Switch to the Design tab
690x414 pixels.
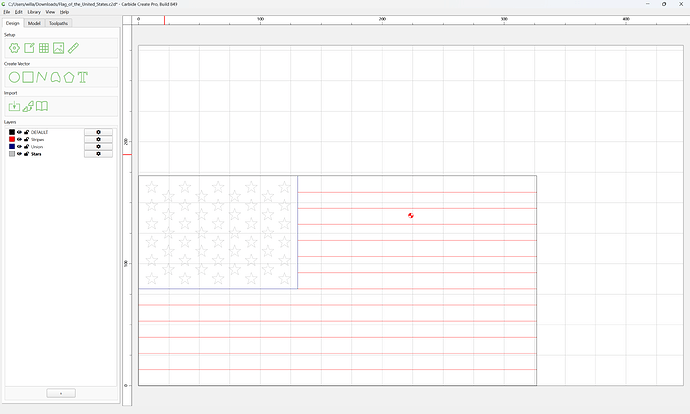pos(13,23)
